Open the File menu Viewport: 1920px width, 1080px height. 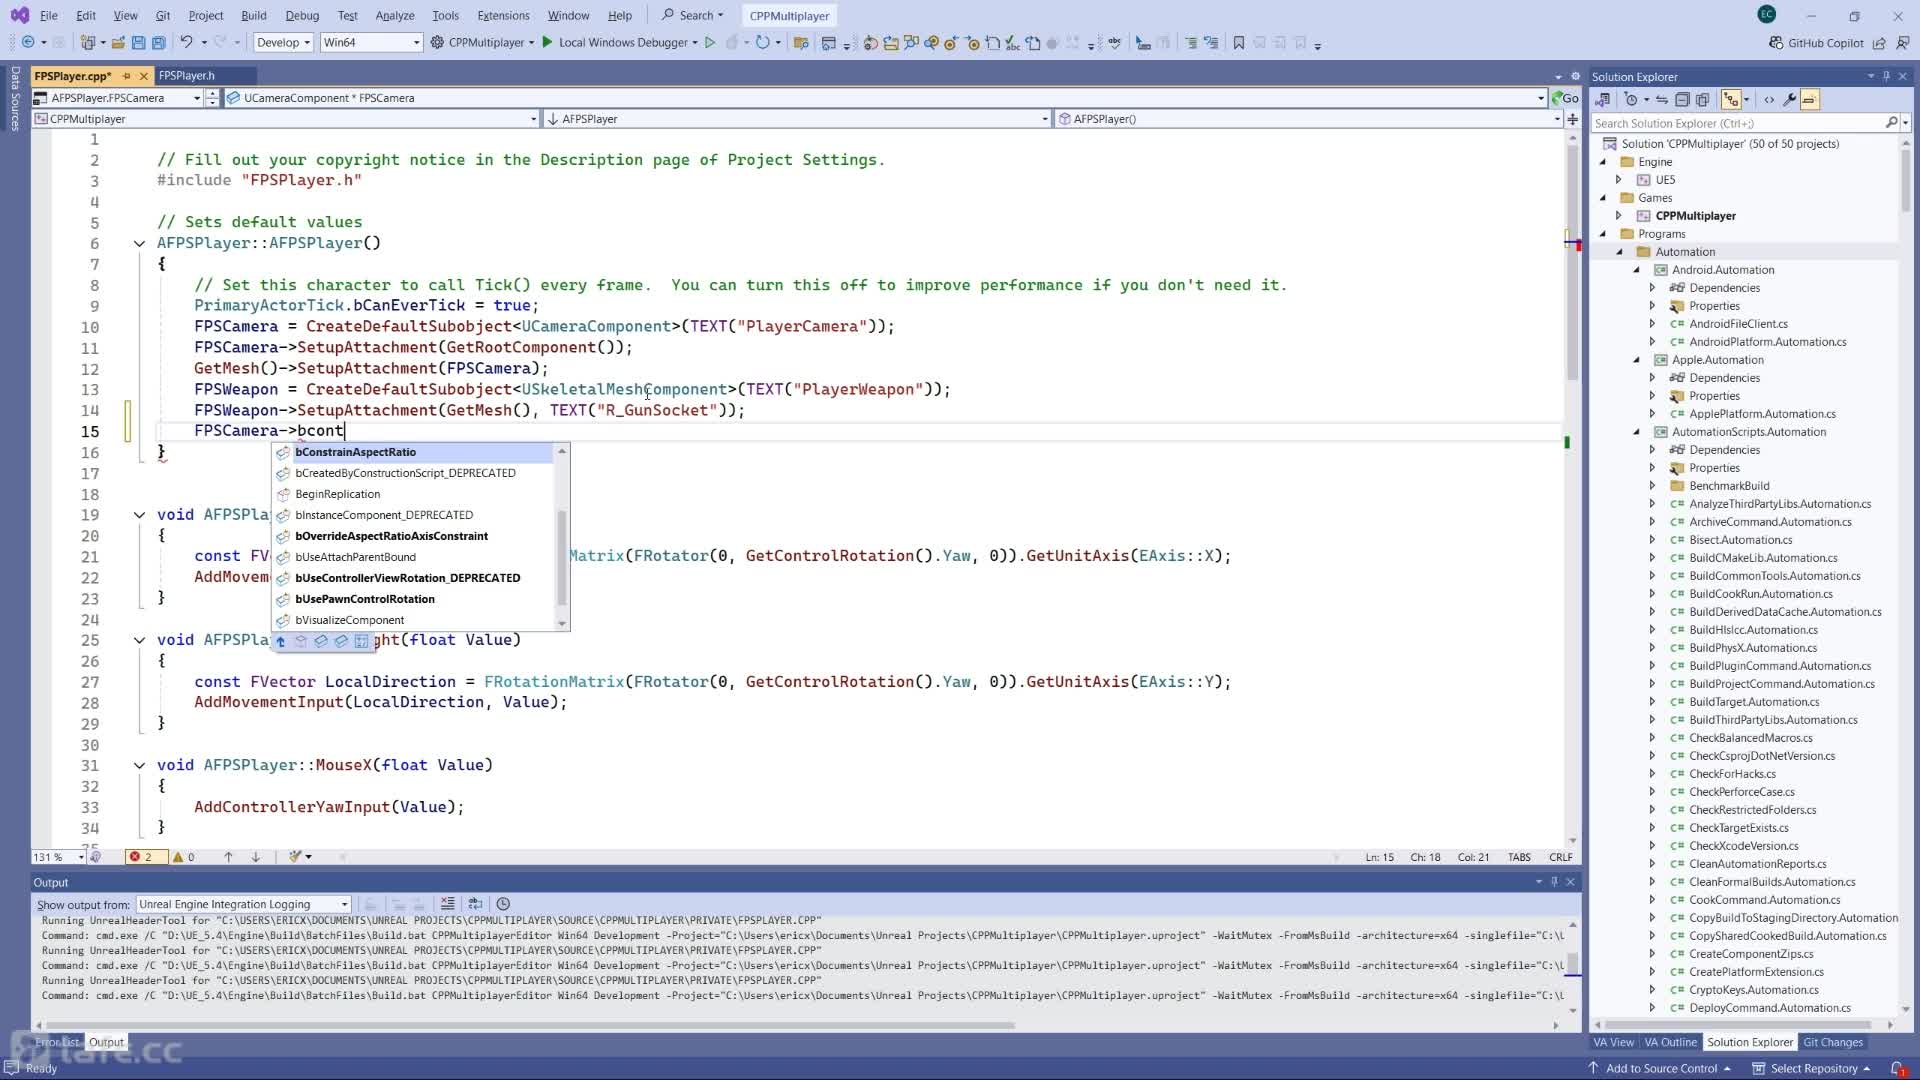pos(48,15)
